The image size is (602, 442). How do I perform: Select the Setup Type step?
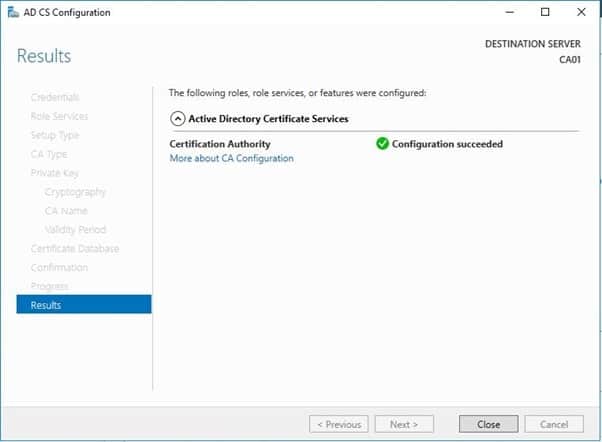point(55,135)
